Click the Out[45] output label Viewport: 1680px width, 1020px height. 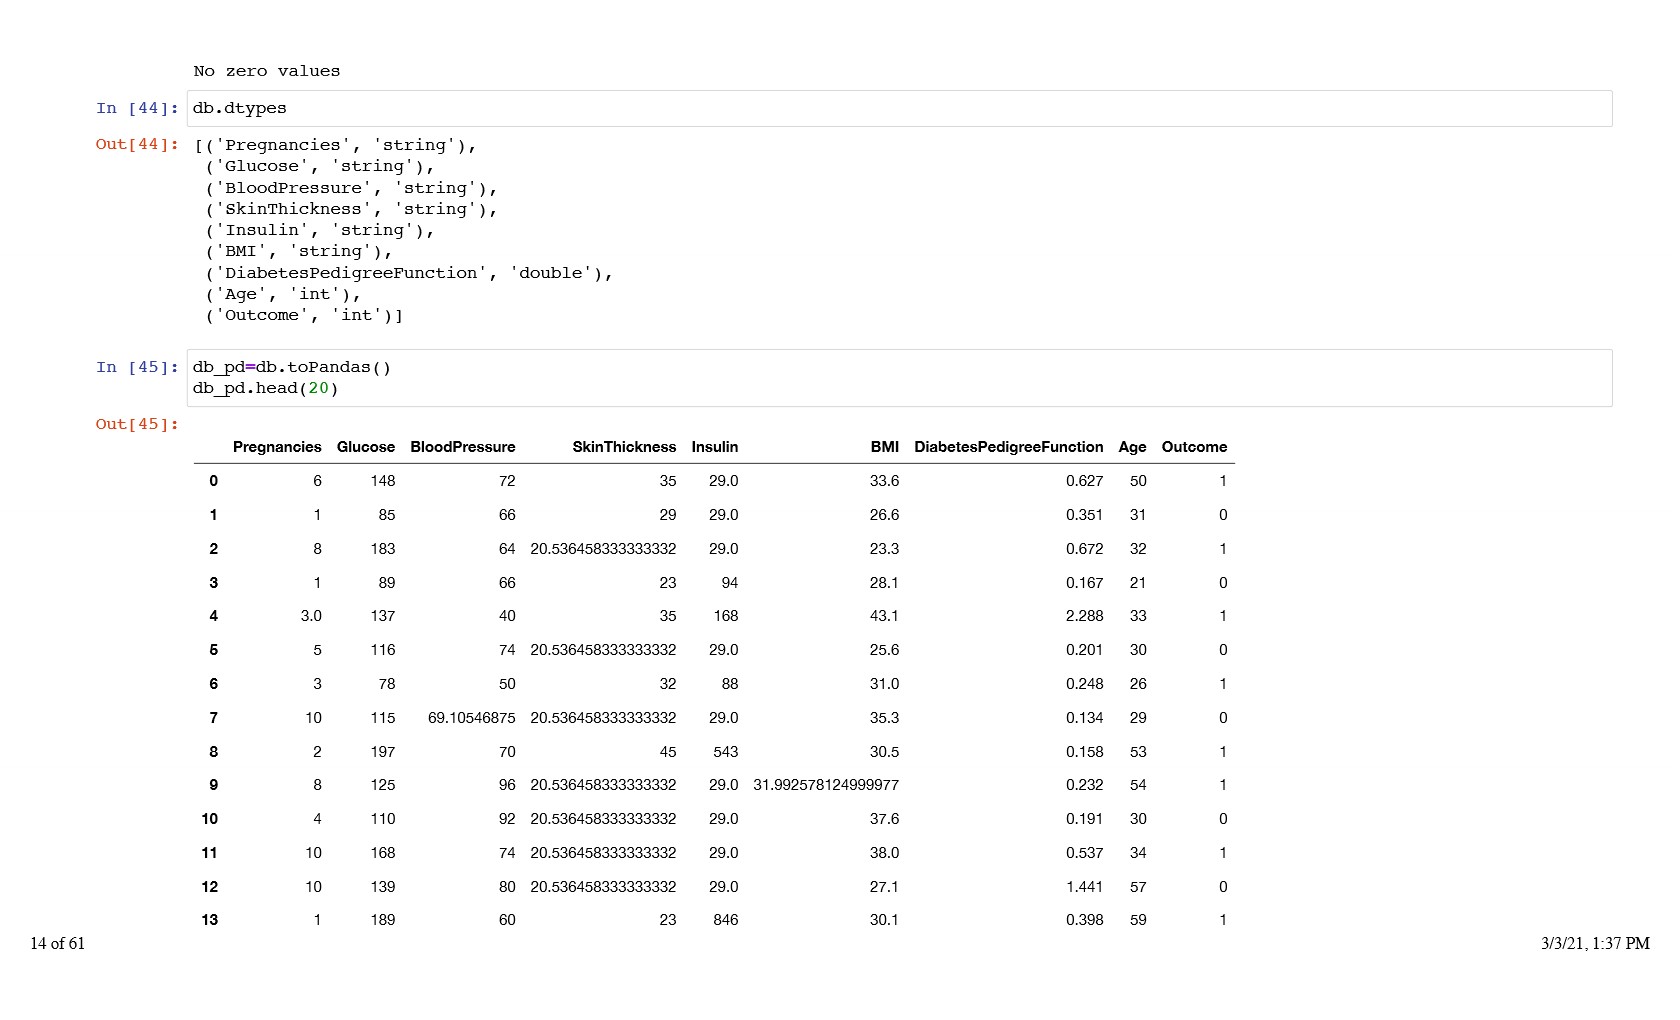[137, 425]
